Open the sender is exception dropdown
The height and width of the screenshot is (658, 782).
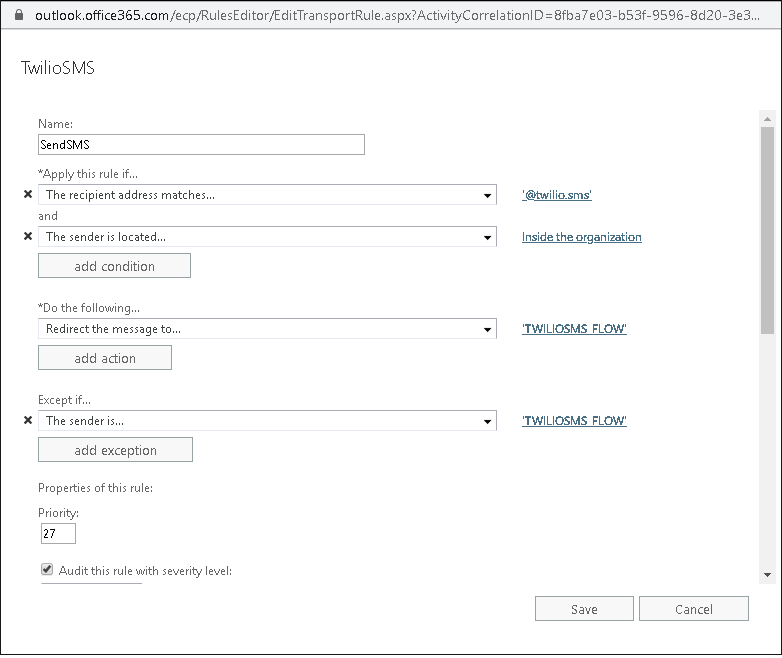pos(267,421)
